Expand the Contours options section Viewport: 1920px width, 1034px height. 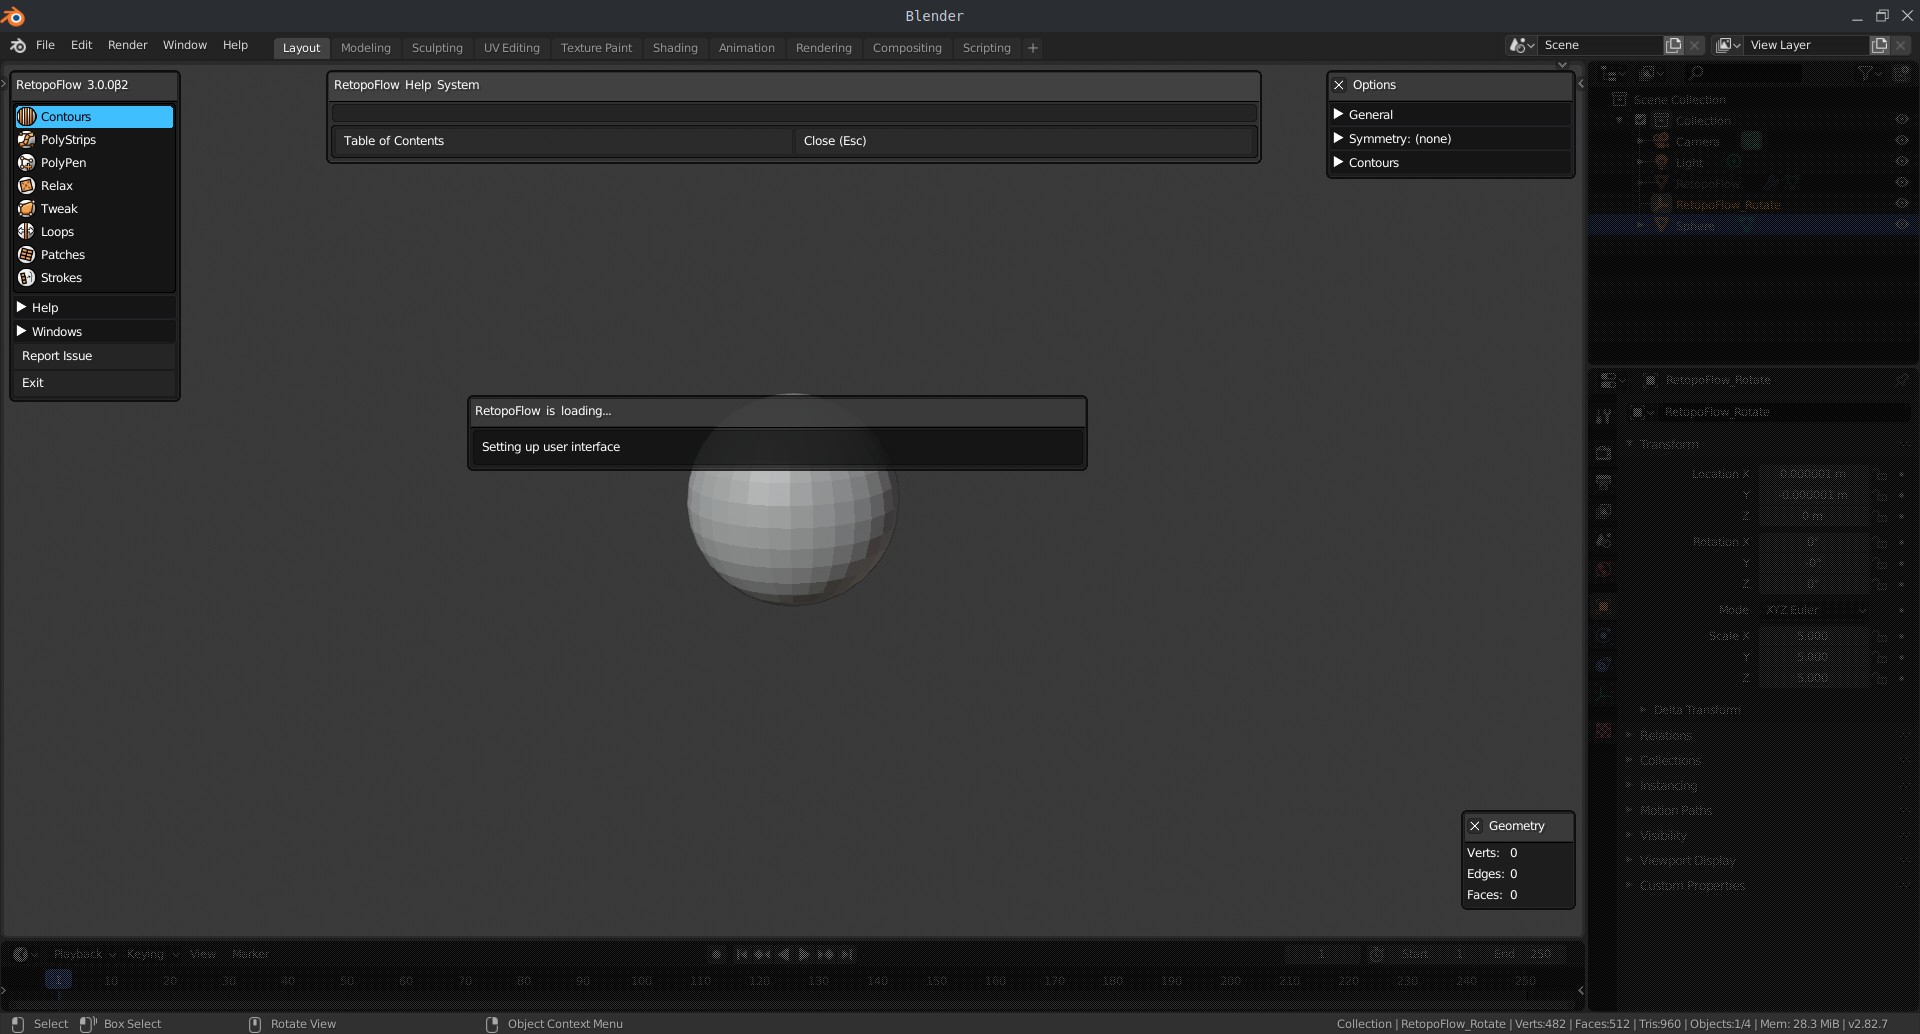pyautogui.click(x=1450, y=162)
